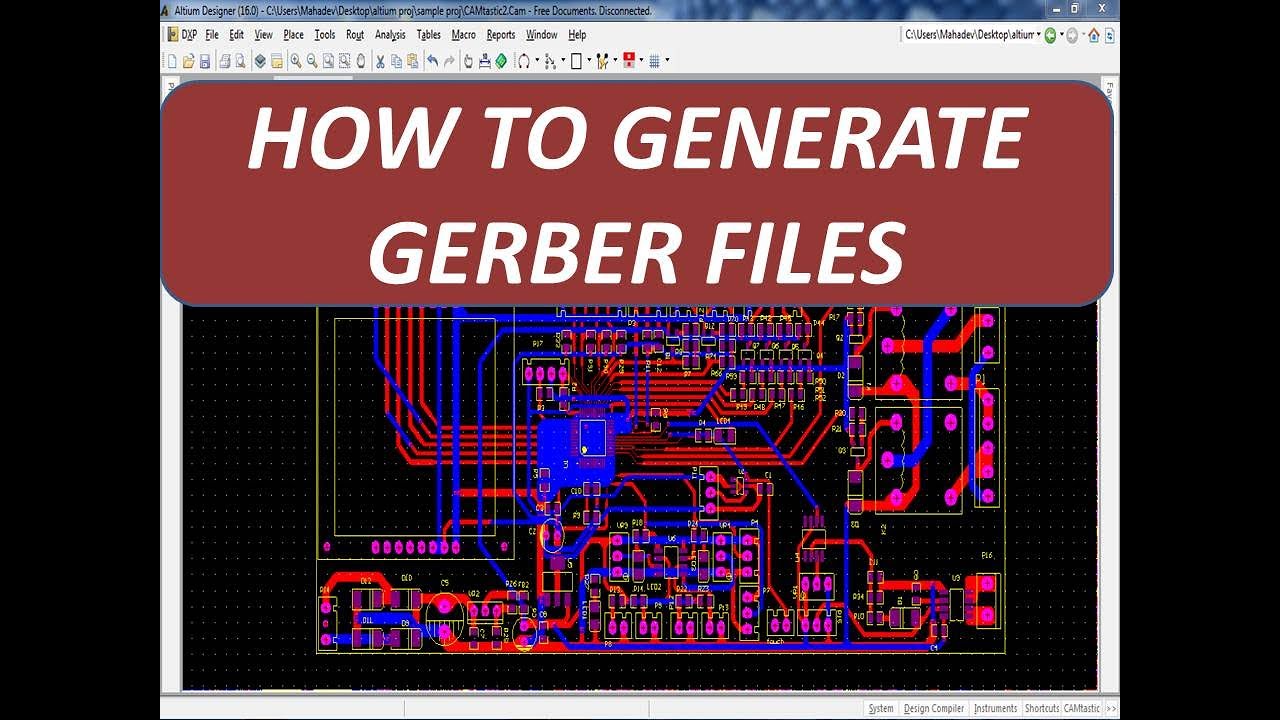Click the Open file folder icon
The image size is (1280, 720).
[188, 61]
